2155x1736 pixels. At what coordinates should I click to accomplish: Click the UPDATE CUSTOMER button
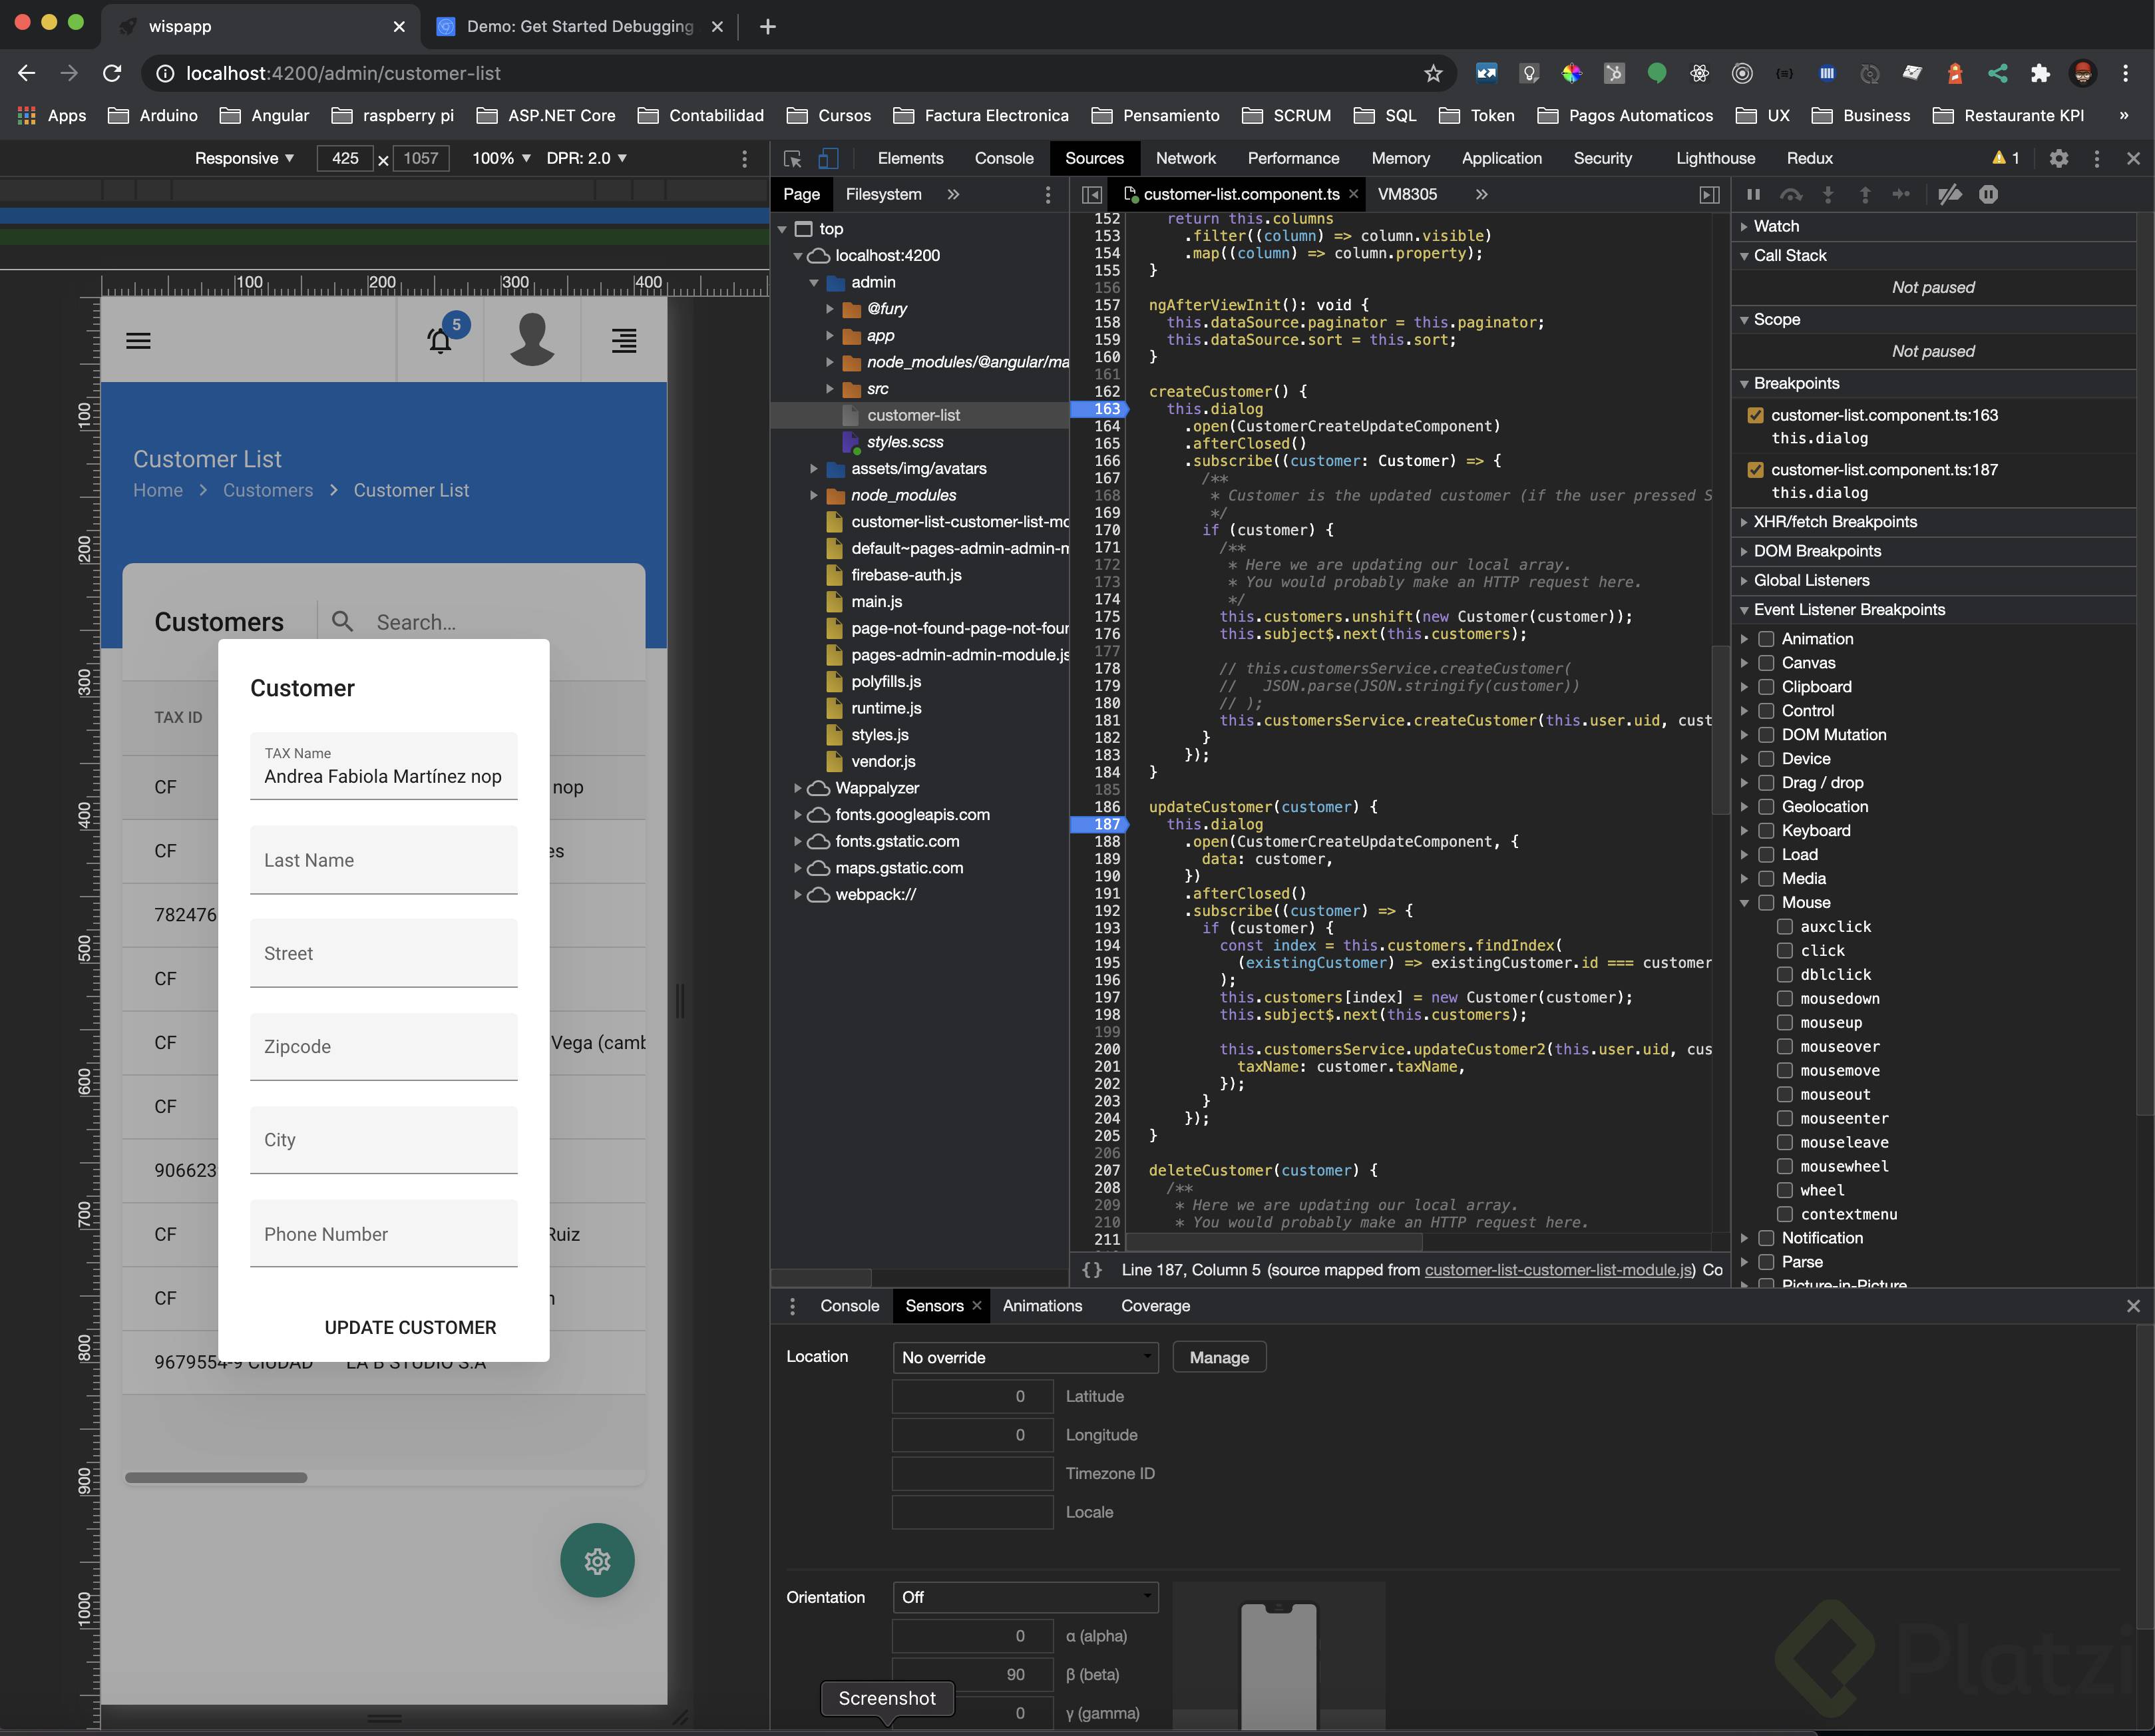[410, 1327]
